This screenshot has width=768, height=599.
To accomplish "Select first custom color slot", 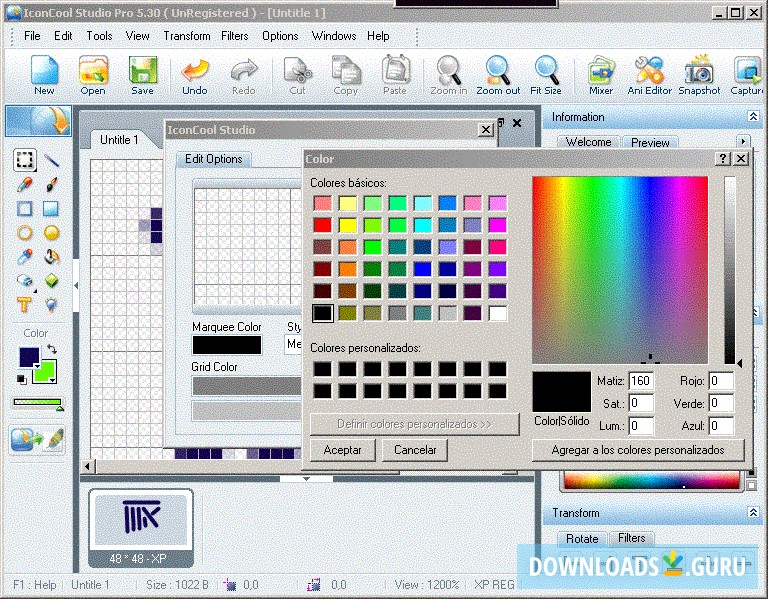I will pos(322,369).
